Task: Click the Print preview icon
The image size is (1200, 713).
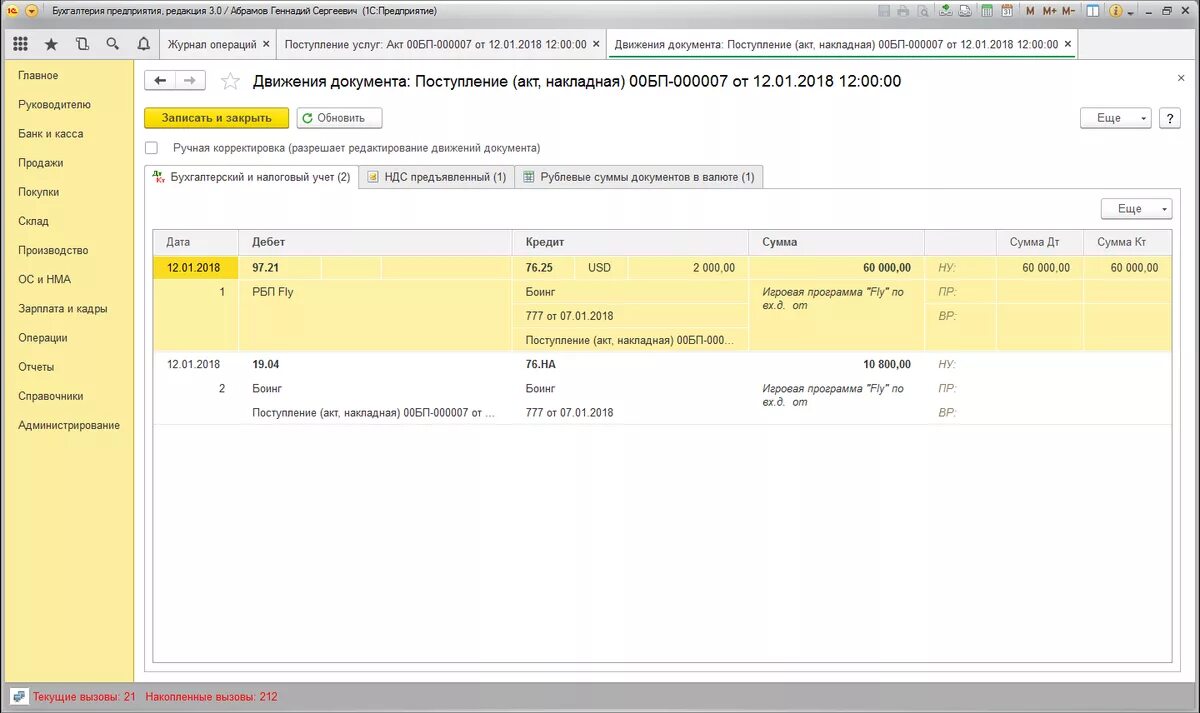Action: 922,11
